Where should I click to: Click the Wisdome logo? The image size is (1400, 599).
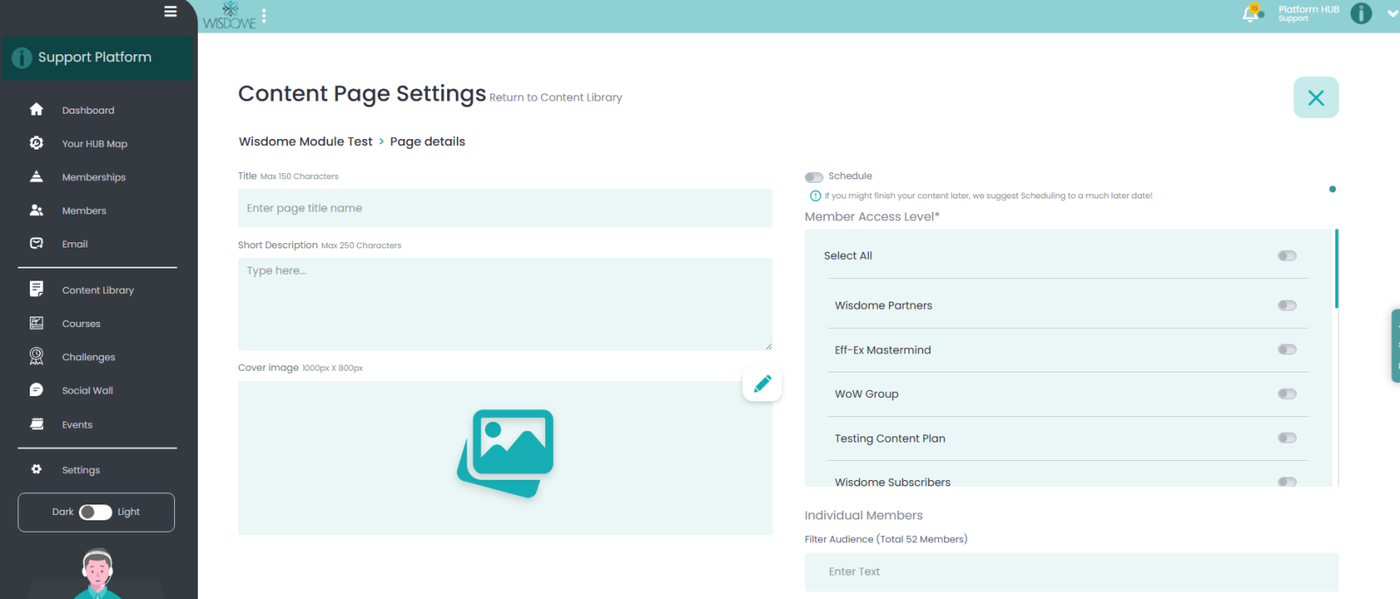[x=229, y=15]
